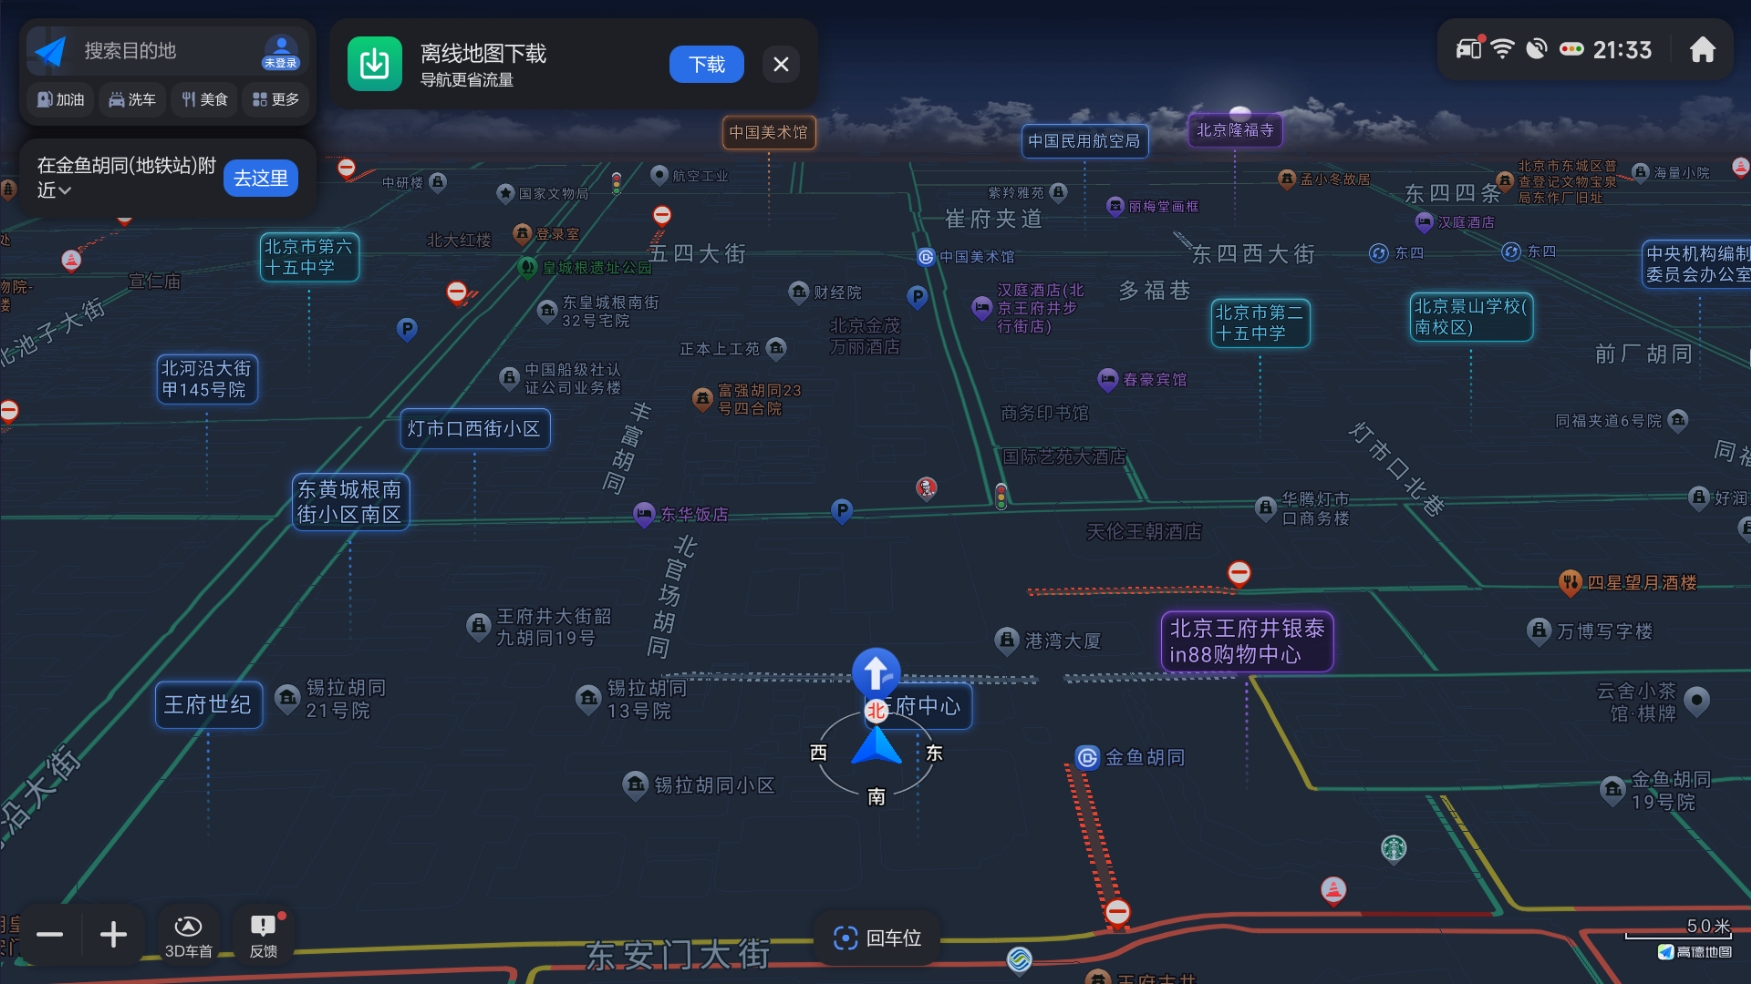Click the 去这里 go here button

[x=260, y=178]
